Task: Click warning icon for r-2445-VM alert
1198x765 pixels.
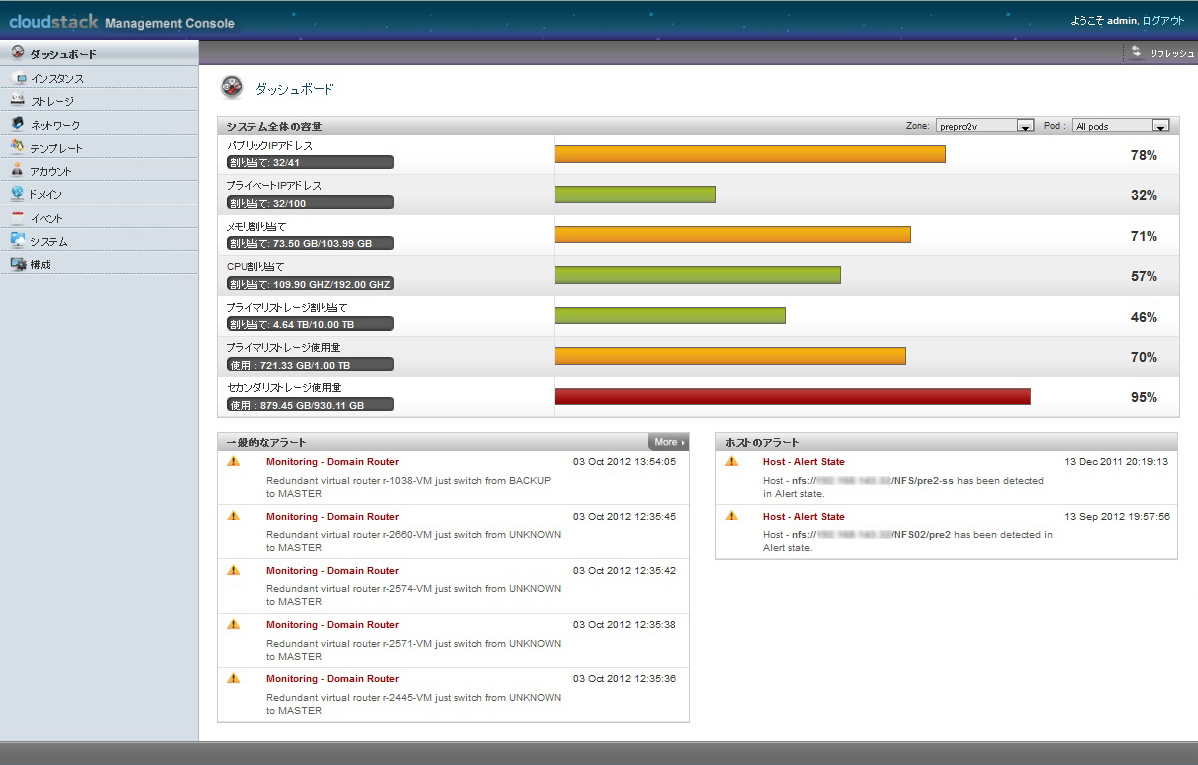Action: point(234,679)
